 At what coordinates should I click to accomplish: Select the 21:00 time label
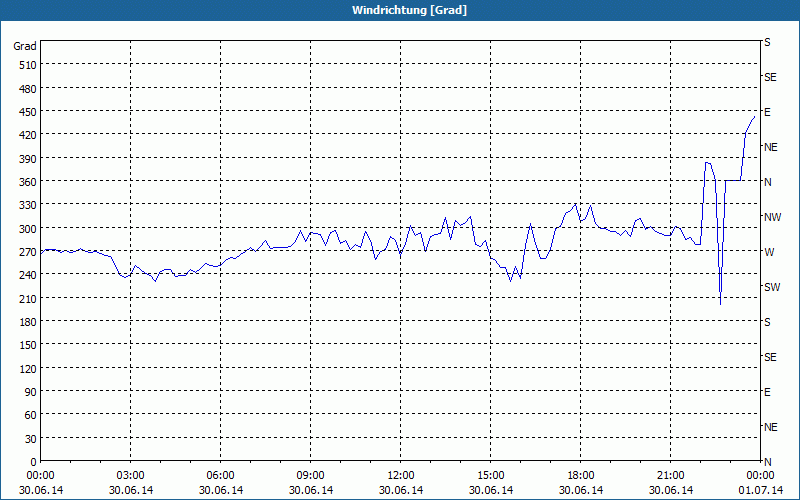[x=670, y=476]
